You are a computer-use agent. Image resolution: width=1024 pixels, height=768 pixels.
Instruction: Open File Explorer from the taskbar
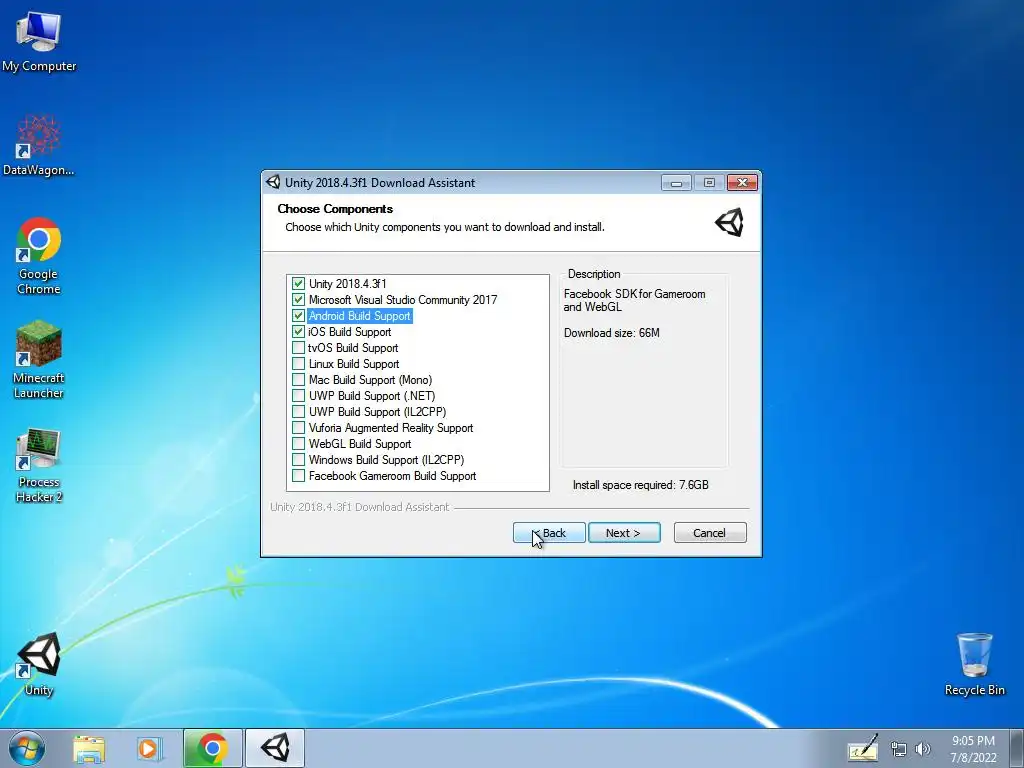(x=89, y=748)
